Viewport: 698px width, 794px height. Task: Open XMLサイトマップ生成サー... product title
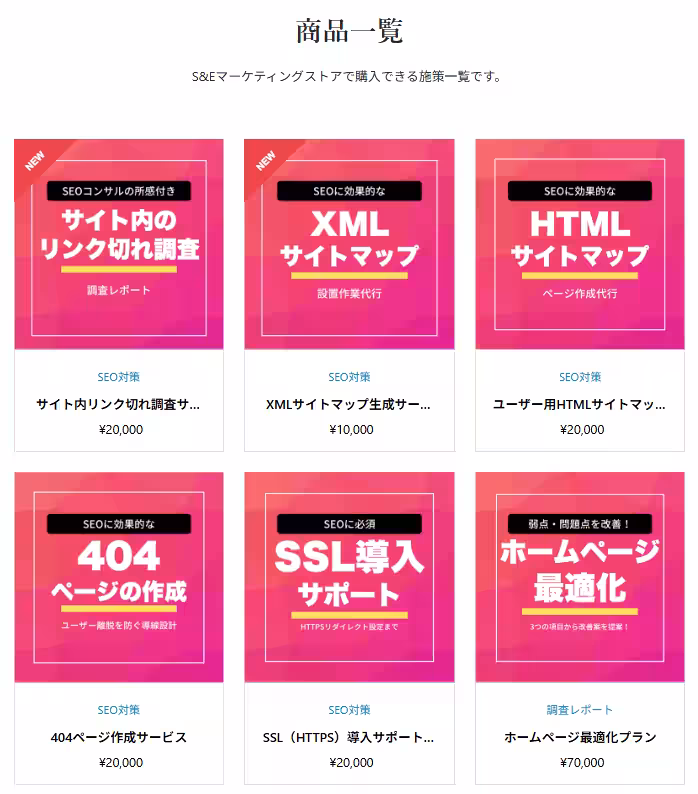click(x=349, y=404)
